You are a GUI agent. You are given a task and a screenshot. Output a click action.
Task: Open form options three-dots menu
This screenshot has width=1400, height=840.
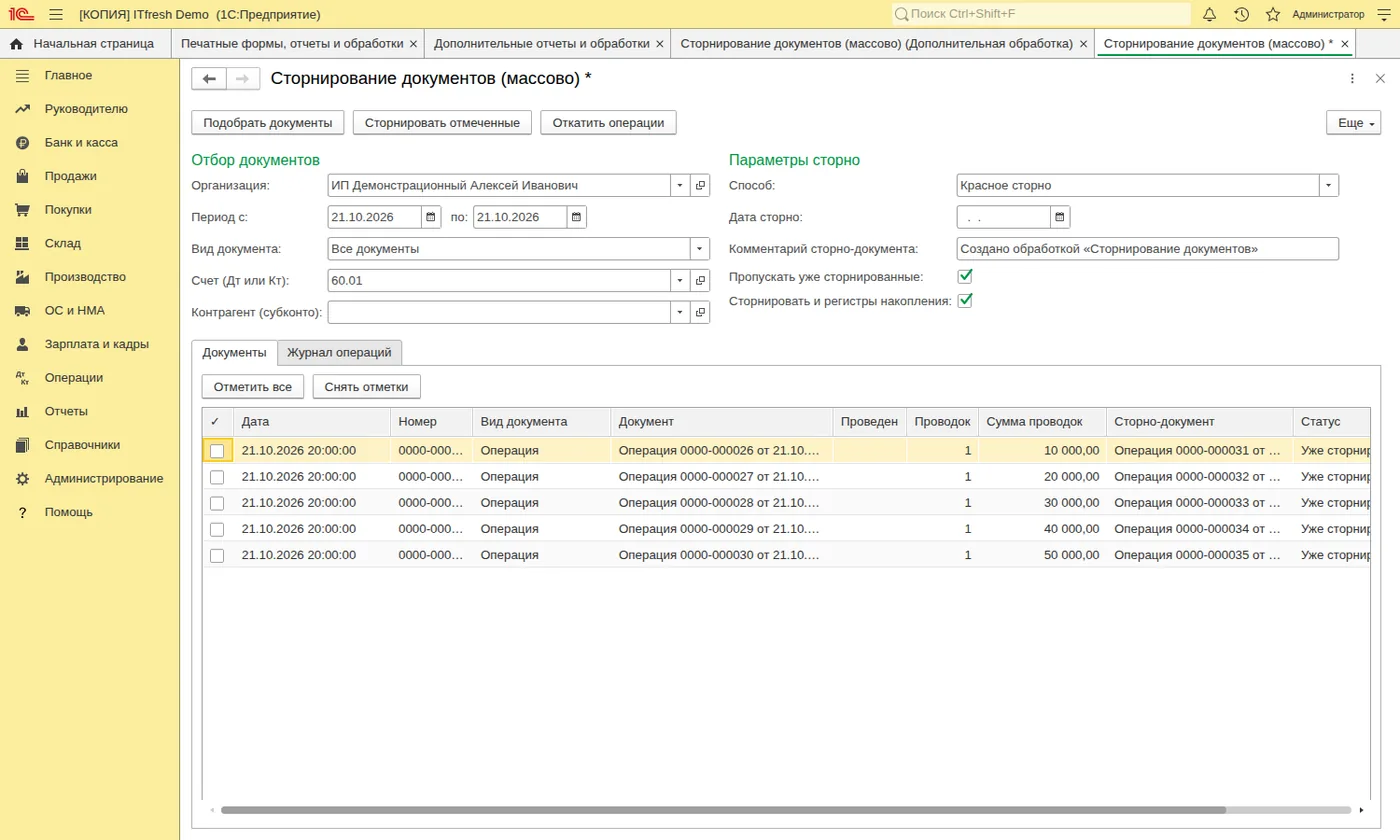coord(1352,79)
